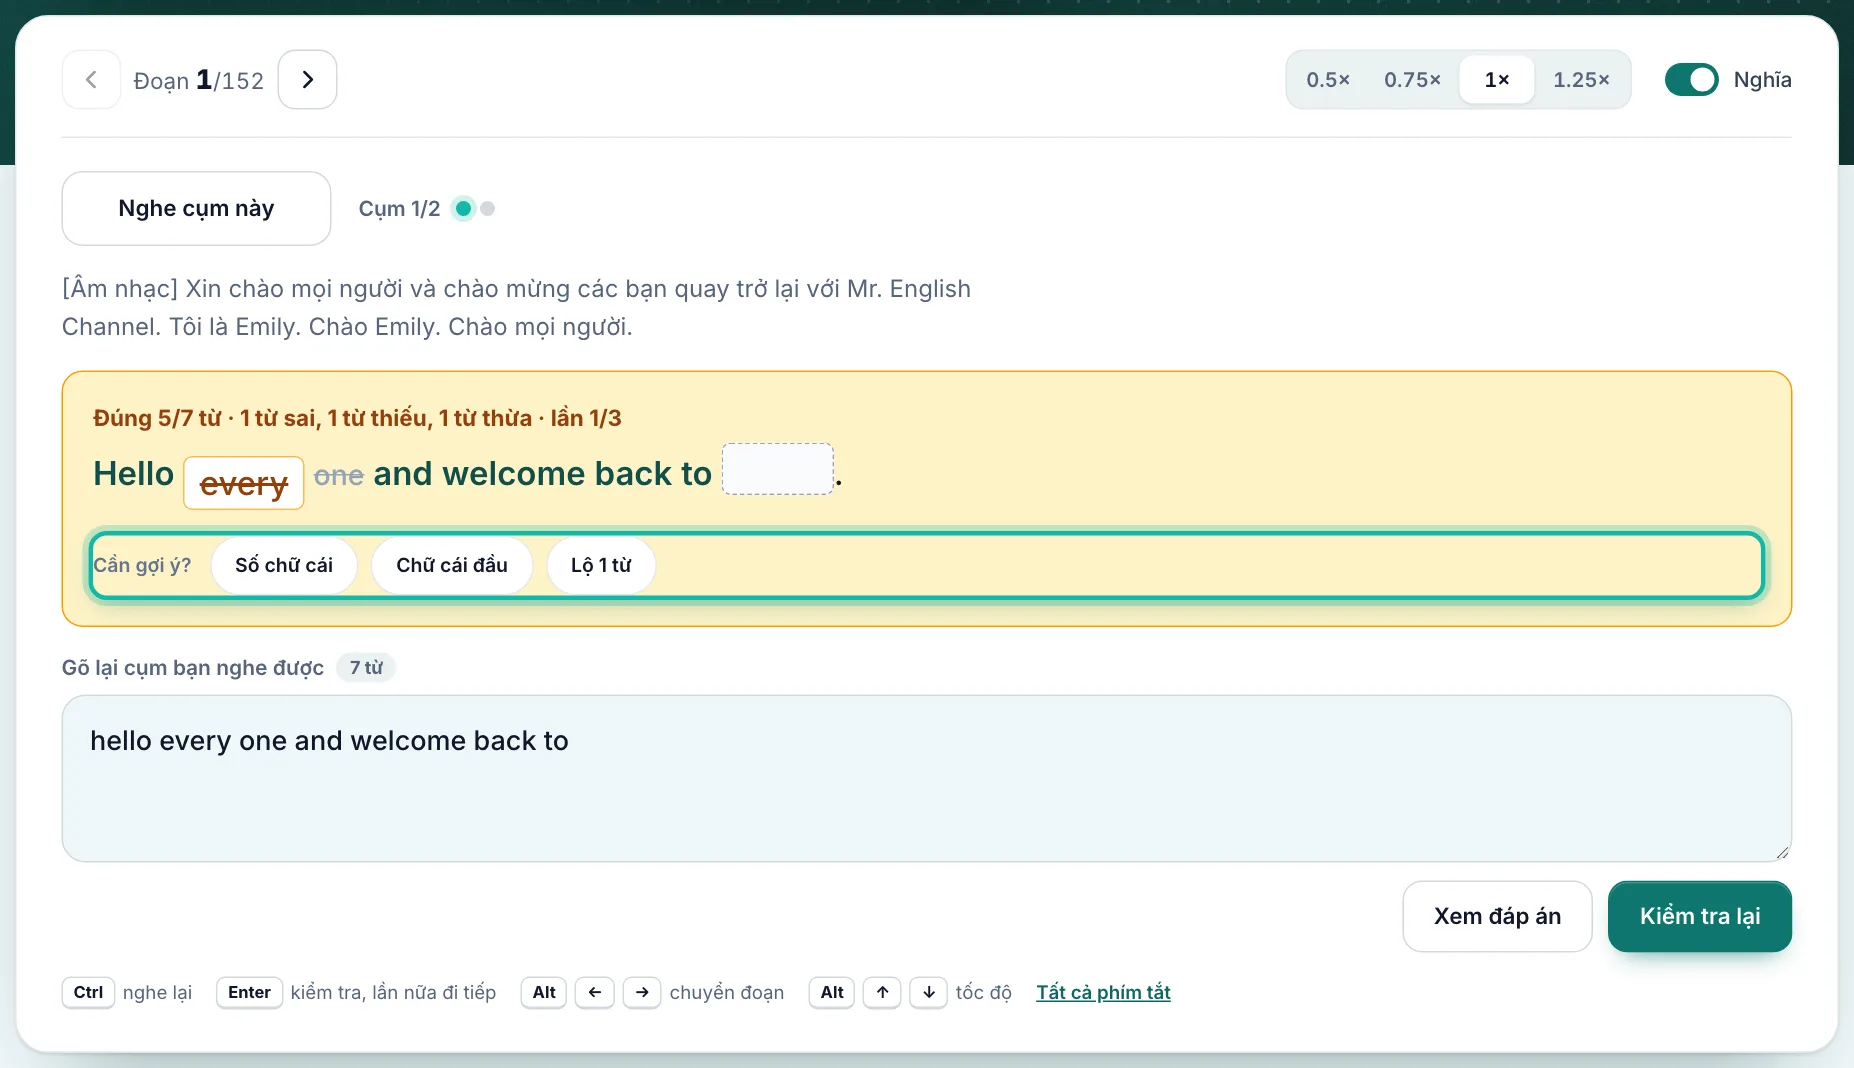Select the first phrase dot indicator
Screen dimensions: 1854x1068
(x=463, y=209)
